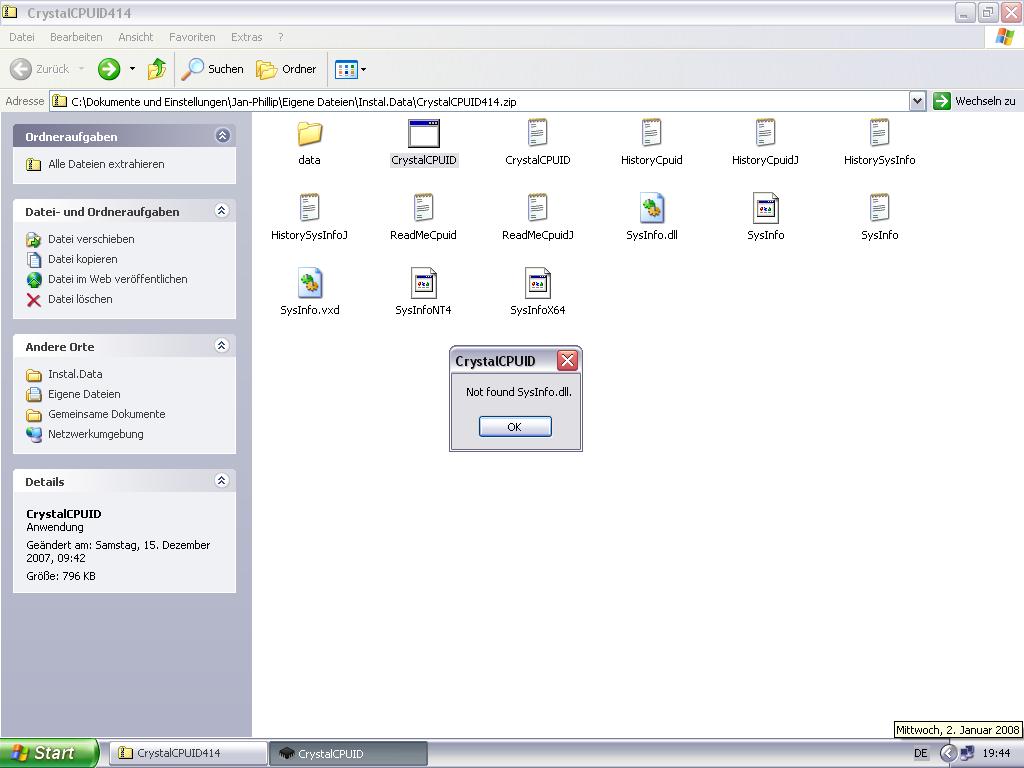Click the DE language indicator
Image resolution: width=1024 pixels, height=768 pixels.
click(x=921, y=753)
